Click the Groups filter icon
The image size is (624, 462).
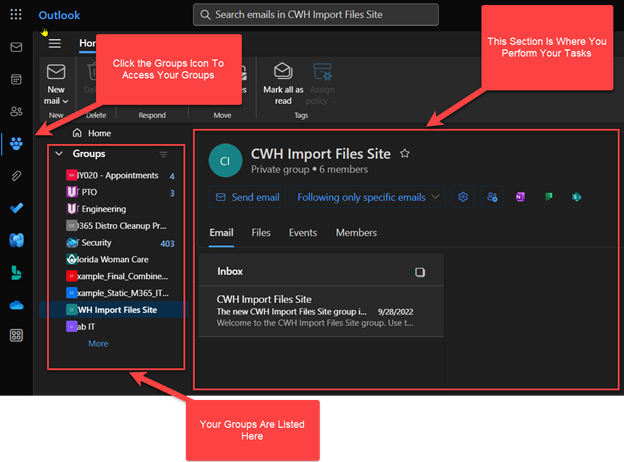164,154
